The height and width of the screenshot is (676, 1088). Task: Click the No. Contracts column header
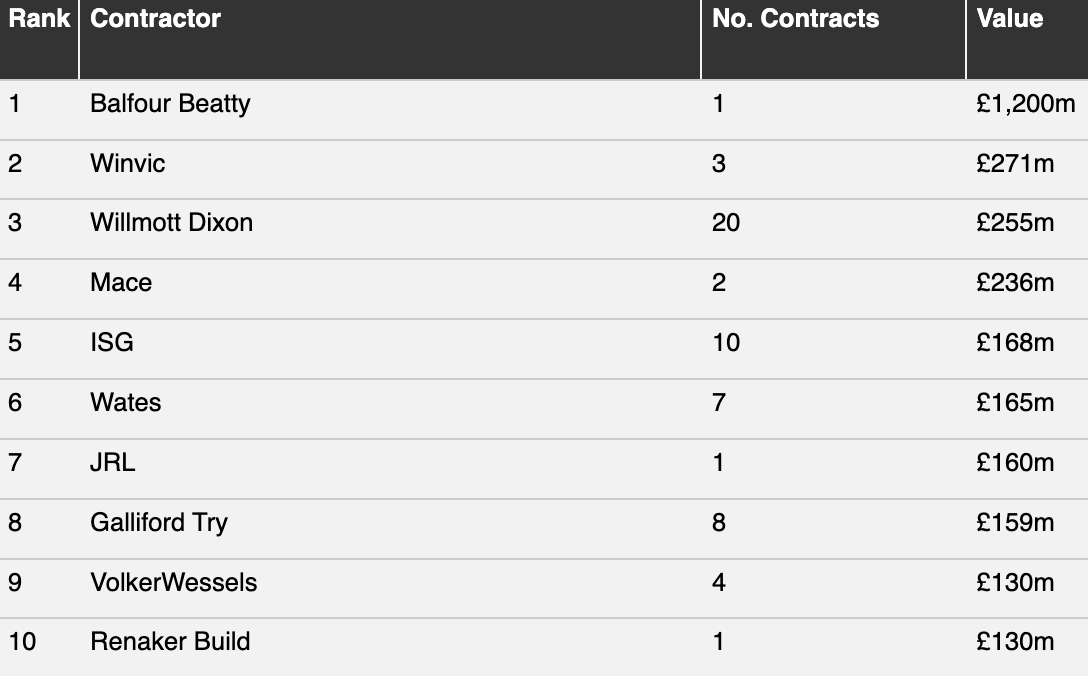(795, 19)
